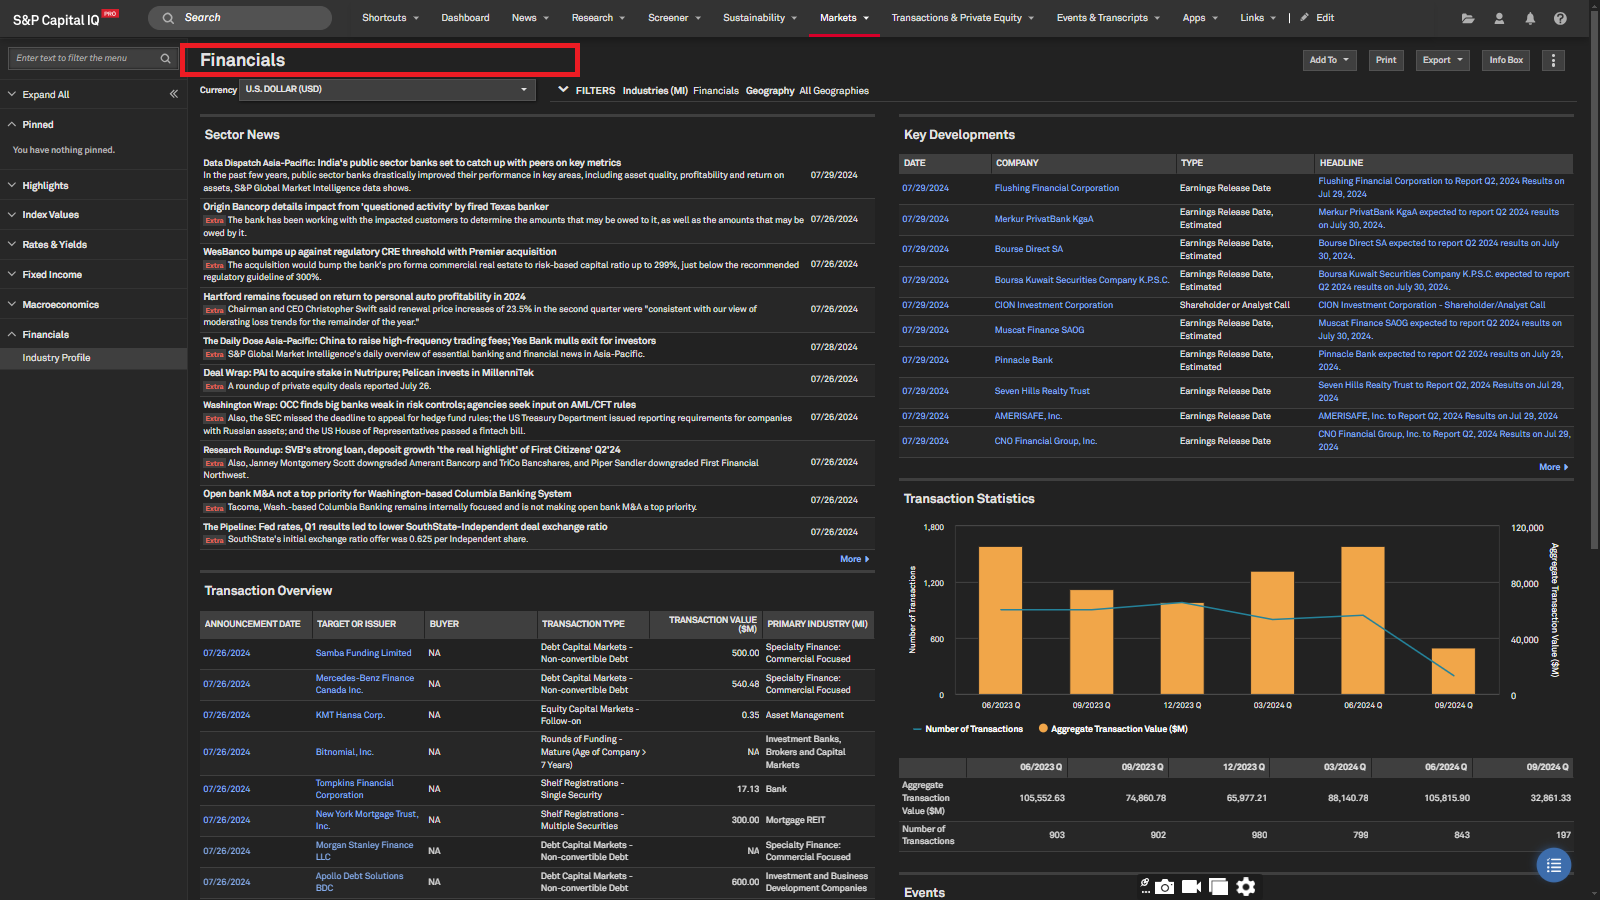Screen dimensions: 1600x900
Task: Open the Flushing Financial Corporation company link
Action: [1056, 188]
